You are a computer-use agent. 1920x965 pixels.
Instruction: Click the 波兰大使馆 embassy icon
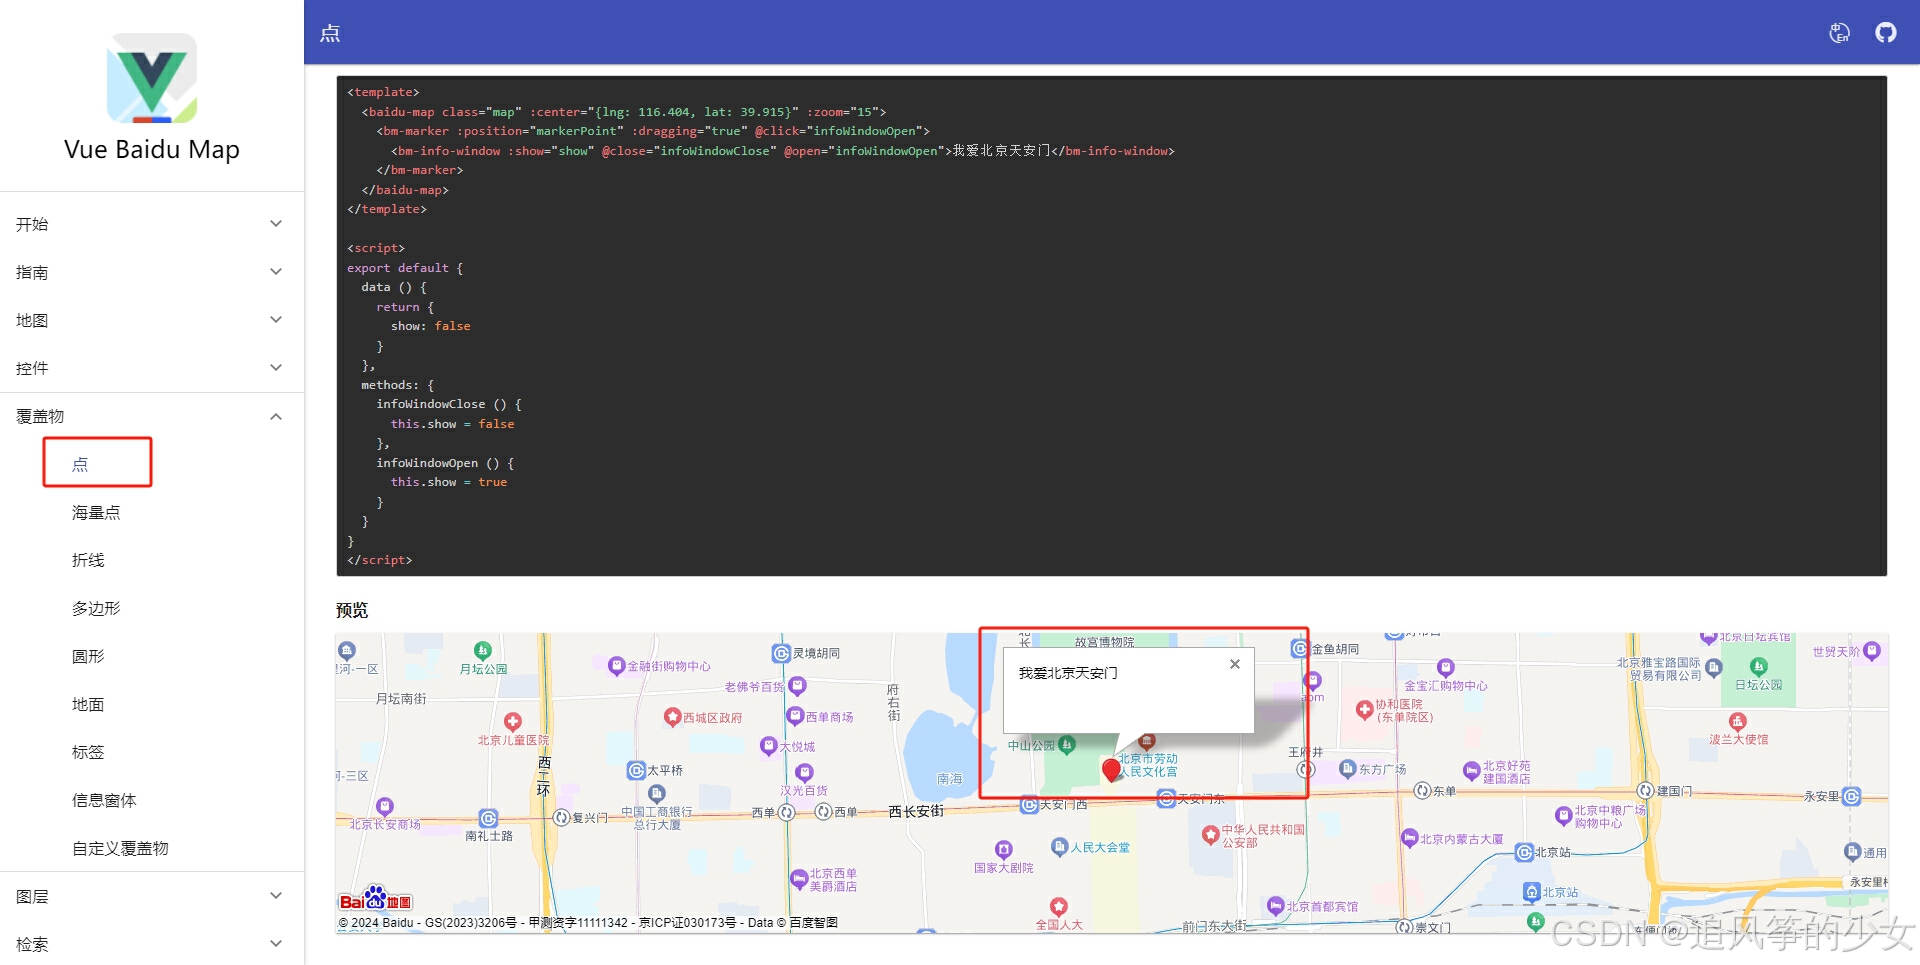pos(1738,722)
